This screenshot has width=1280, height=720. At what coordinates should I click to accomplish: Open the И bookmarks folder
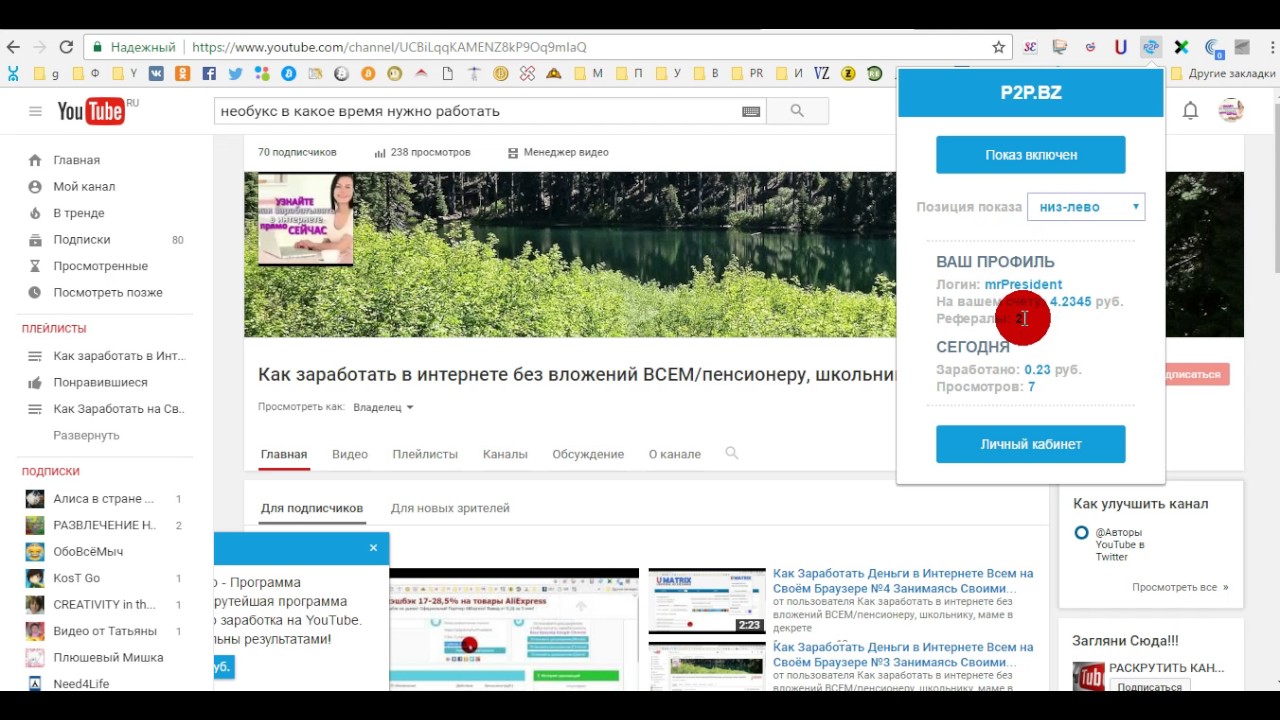pyautogui.click(x=788, y=73)
